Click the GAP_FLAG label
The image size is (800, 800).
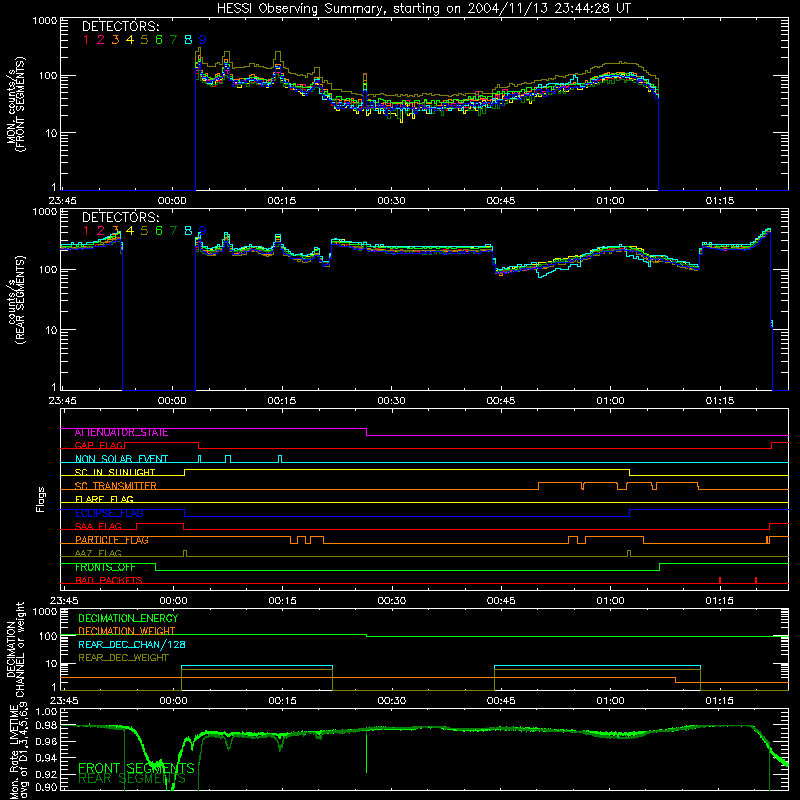[99, 446]
